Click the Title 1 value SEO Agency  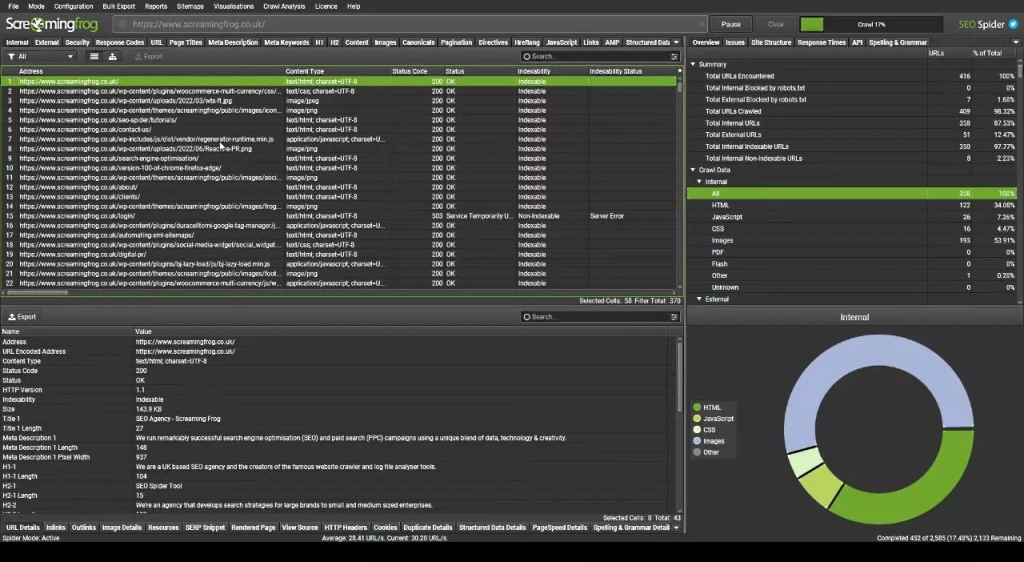[x=178, y=418]
